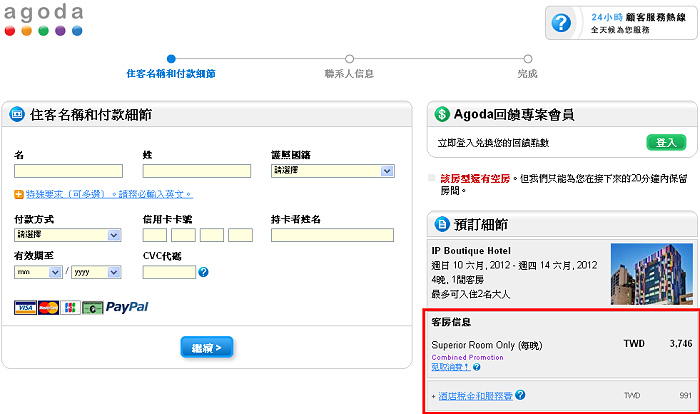Click the green dollar rewards icon
700x414 pixels.
(442, 114)
